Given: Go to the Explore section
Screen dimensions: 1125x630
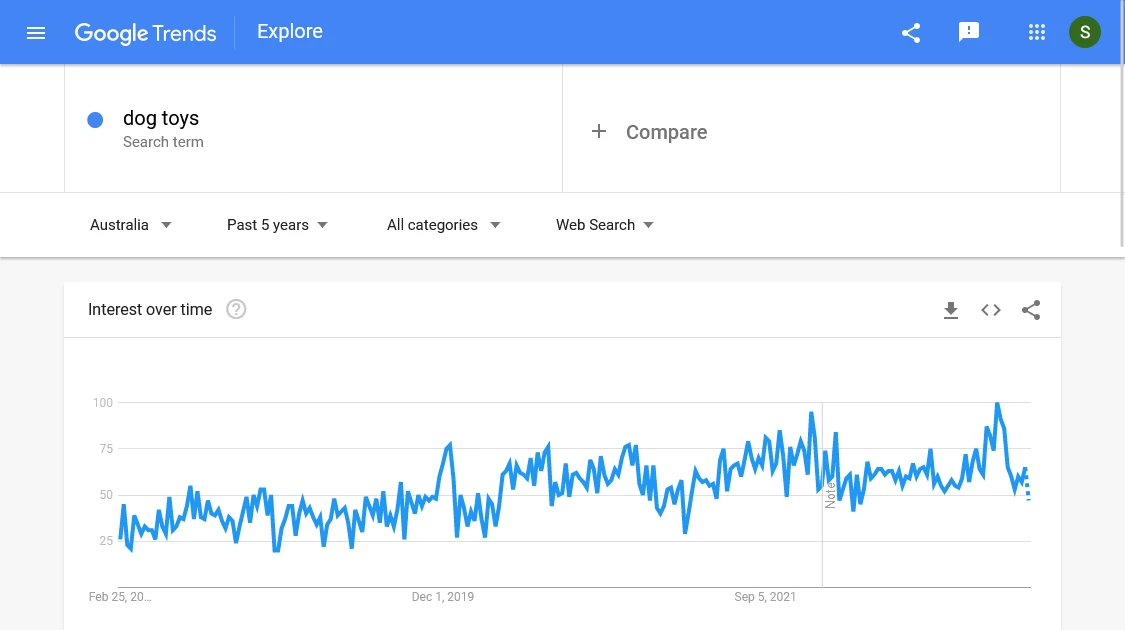Looking at the screenshot, I should click(290, 32).
